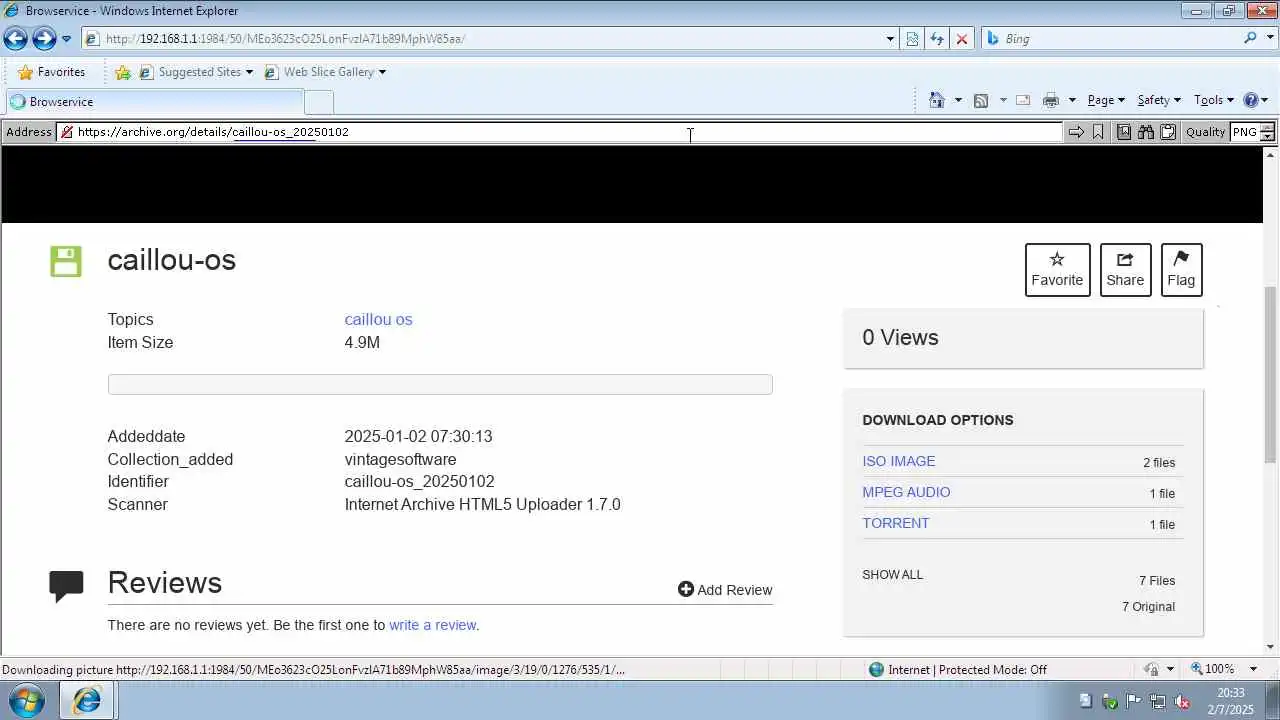Stop page loading with the red X
1280x720 pixels.
pos(962,39)
